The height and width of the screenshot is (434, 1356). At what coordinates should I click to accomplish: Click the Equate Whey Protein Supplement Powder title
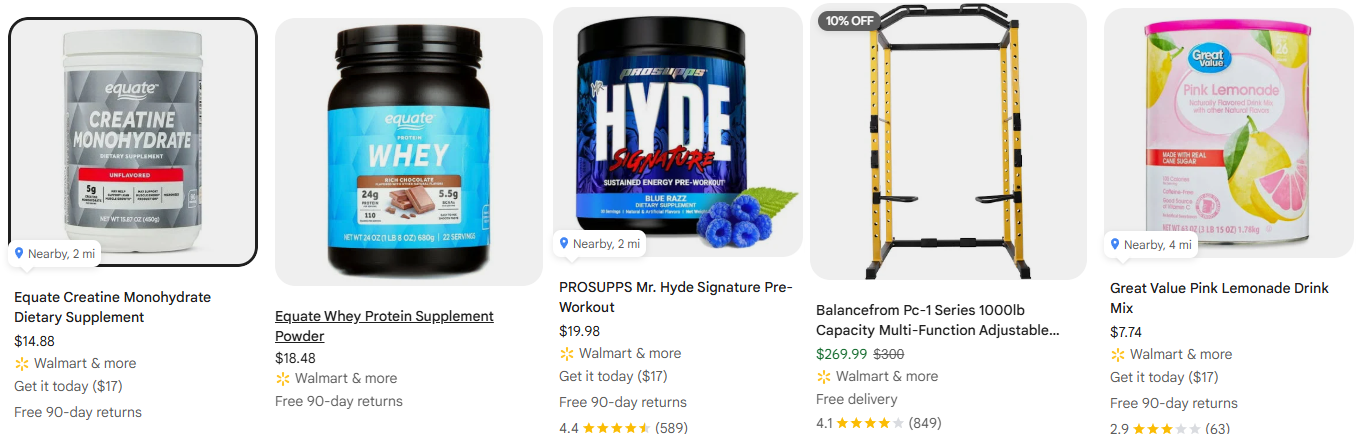pyautogui.click(x=384, y=326)
